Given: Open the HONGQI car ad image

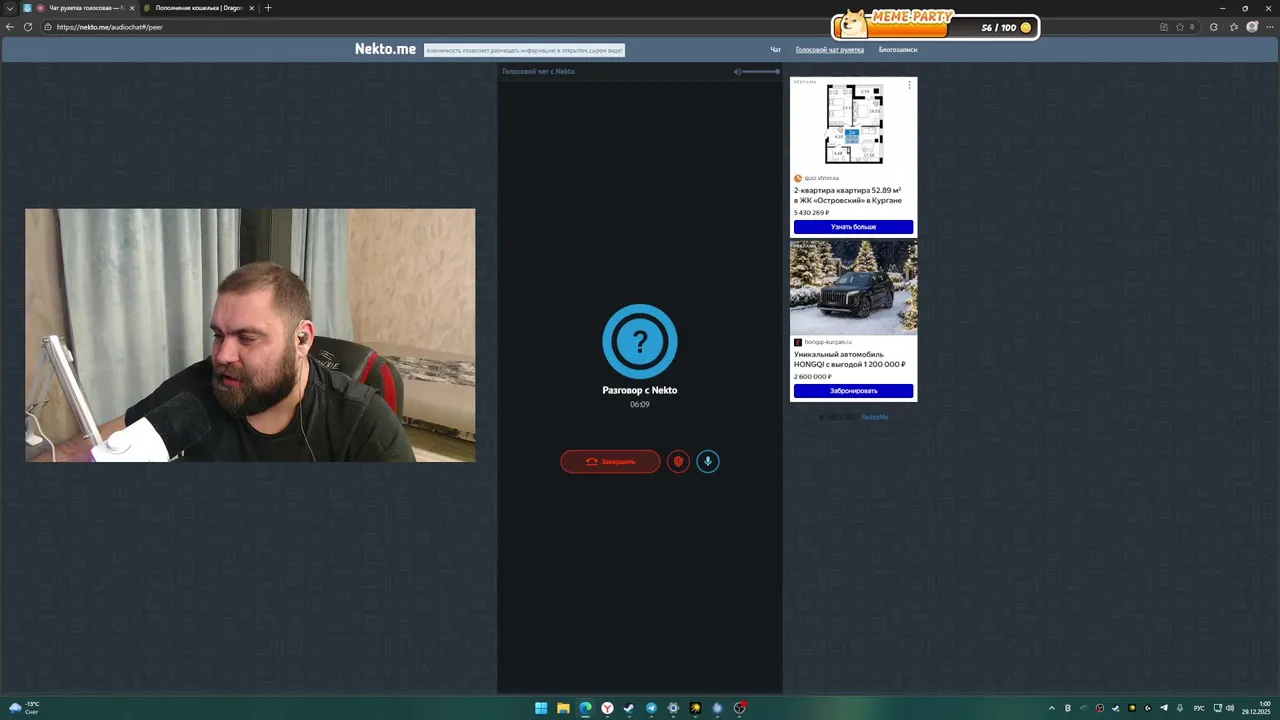Looking at the screenshot, I should [x=853, y=287].
